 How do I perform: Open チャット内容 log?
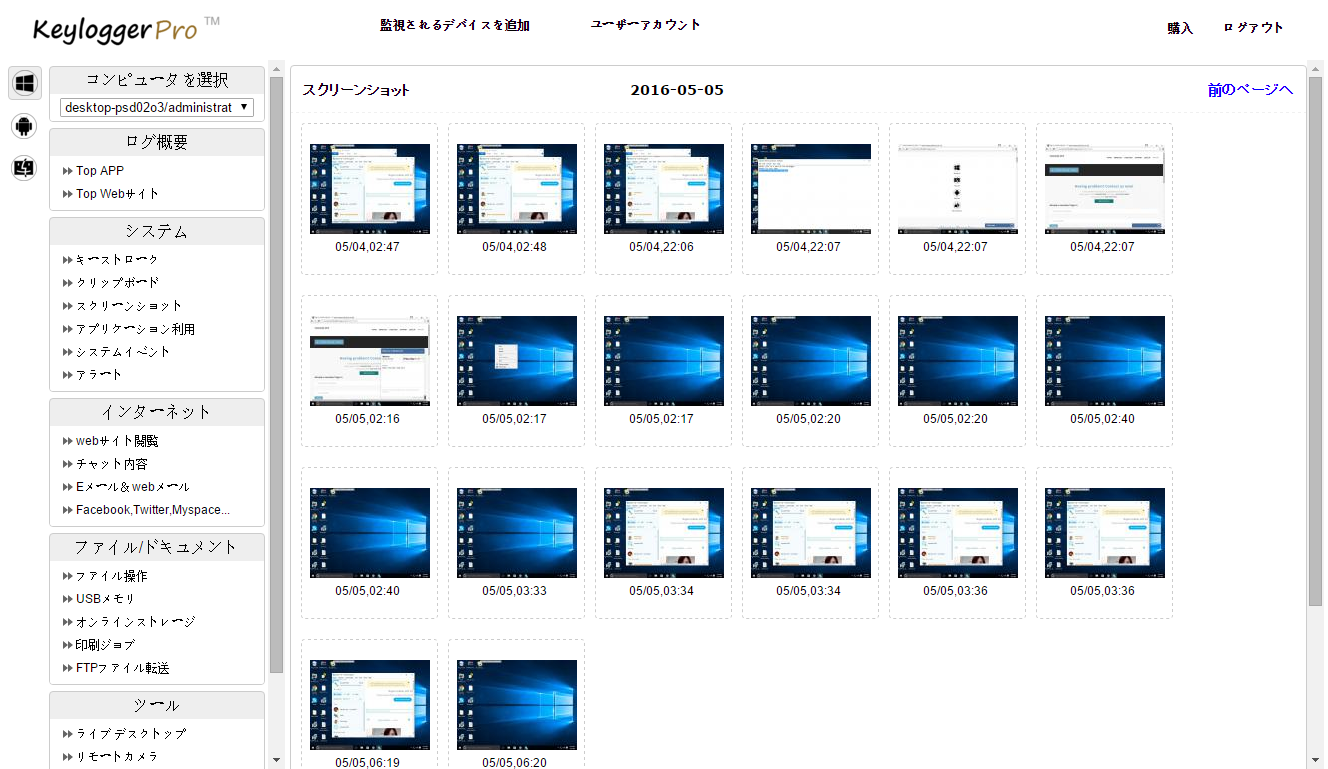[x=111, y=464]
